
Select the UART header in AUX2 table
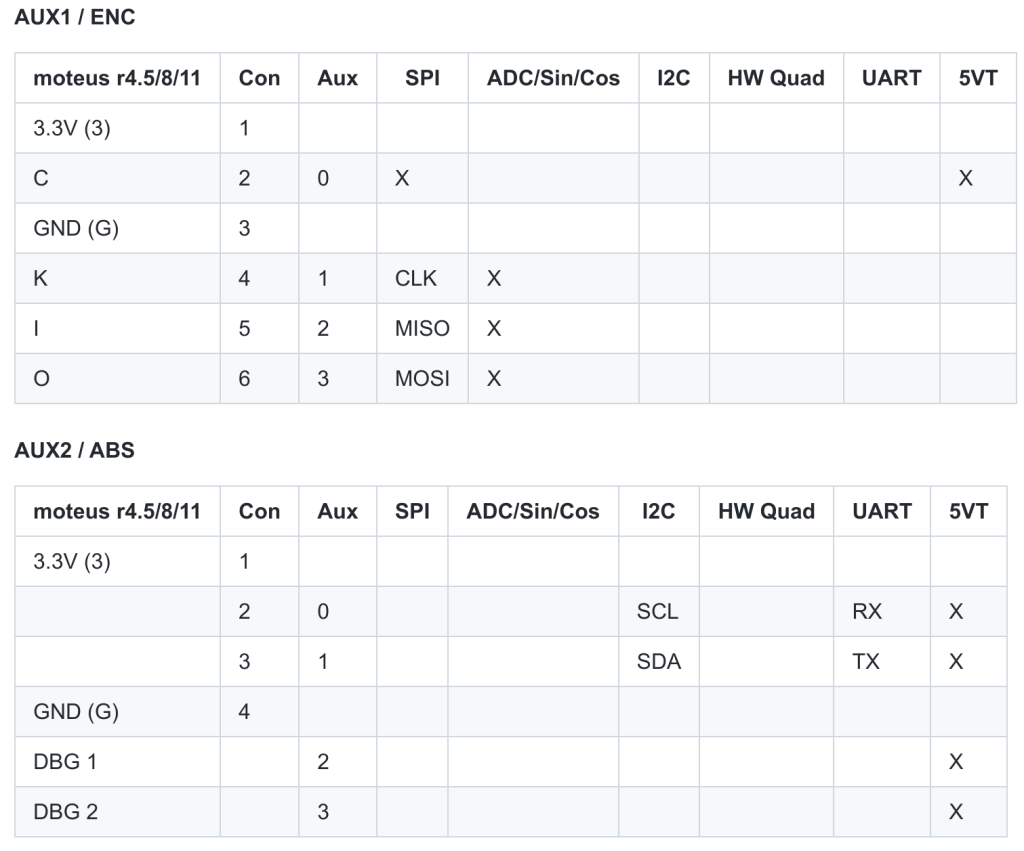pos(881,511)
